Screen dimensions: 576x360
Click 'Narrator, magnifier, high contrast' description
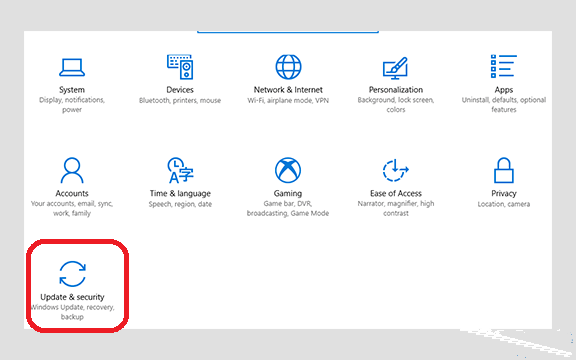pyautogui.click(x=396, y=208)
